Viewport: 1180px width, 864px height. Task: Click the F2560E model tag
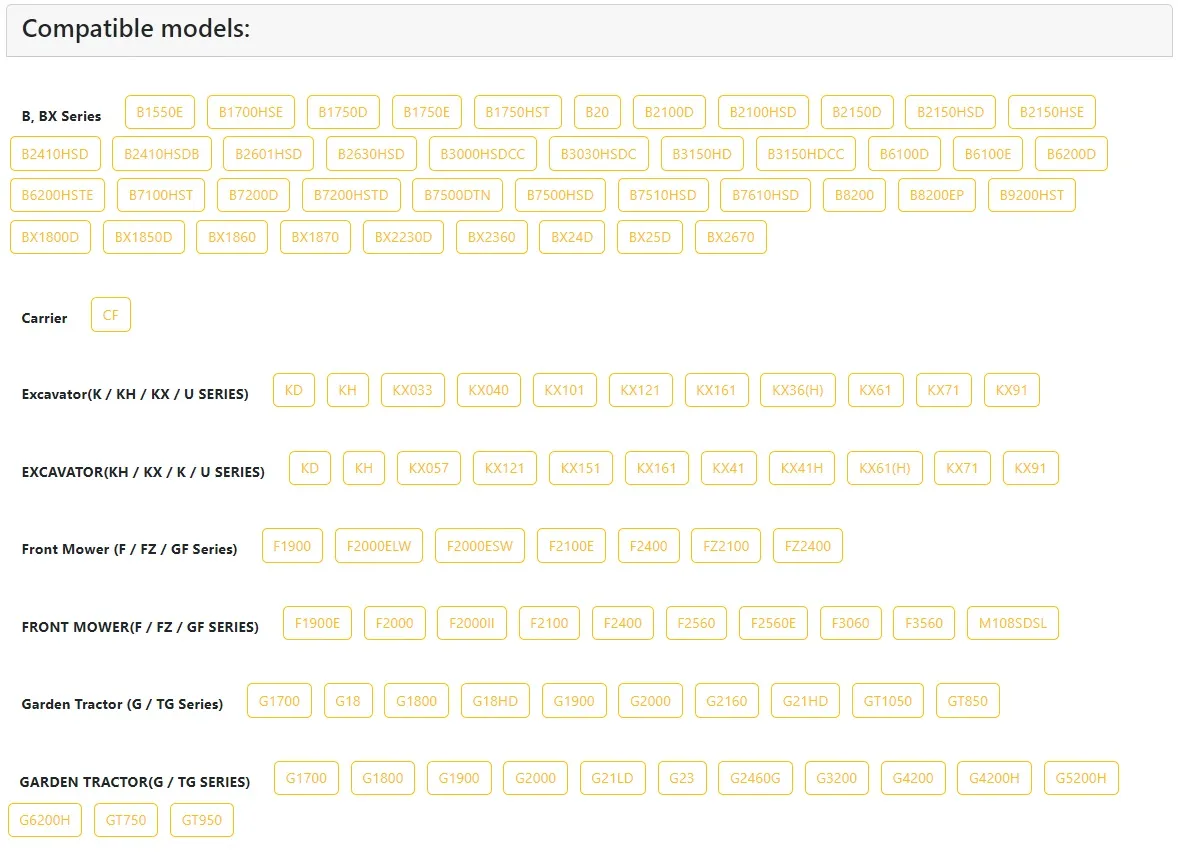773,623
